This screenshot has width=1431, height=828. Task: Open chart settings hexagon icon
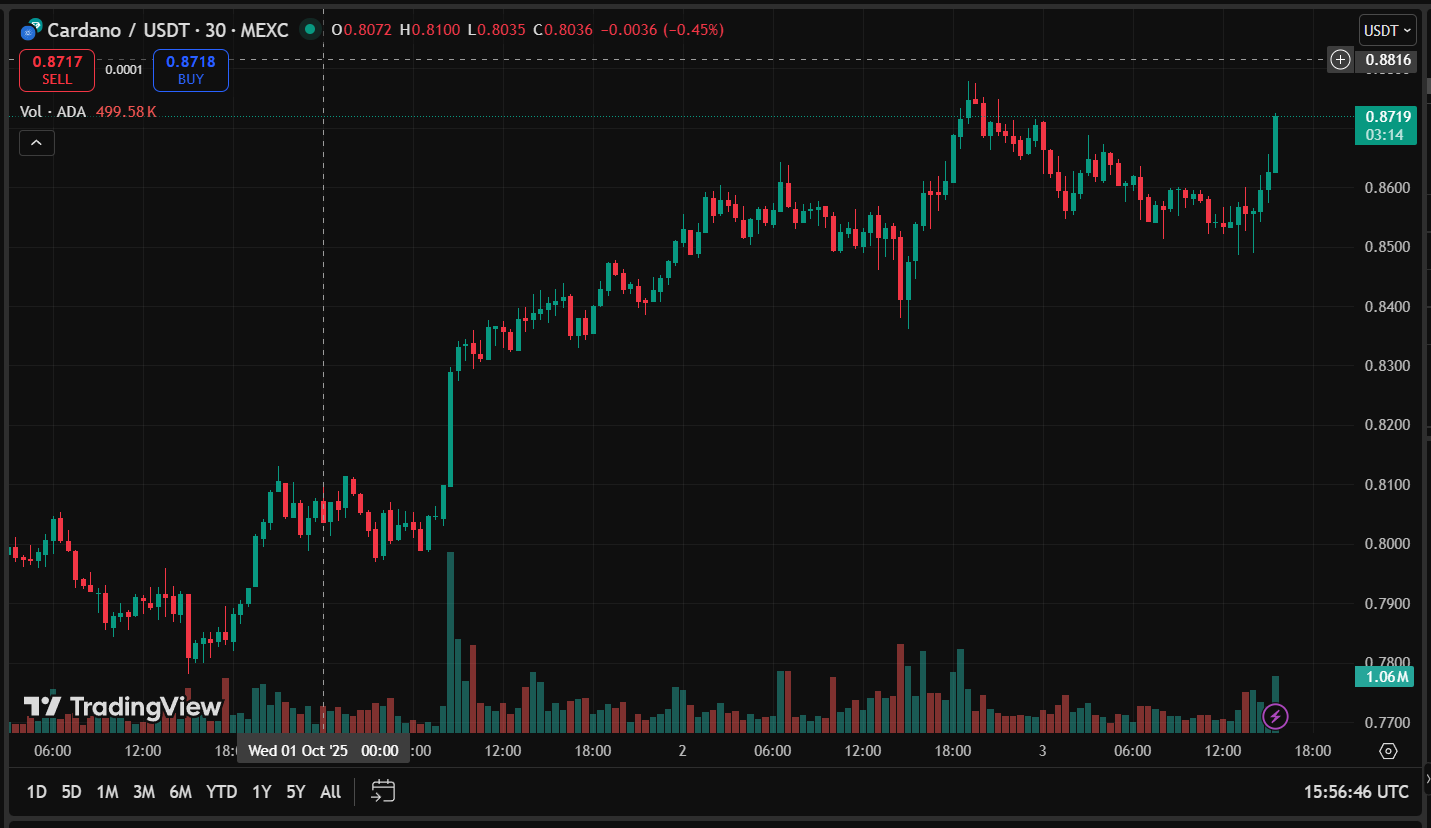tap(1388, 751)
